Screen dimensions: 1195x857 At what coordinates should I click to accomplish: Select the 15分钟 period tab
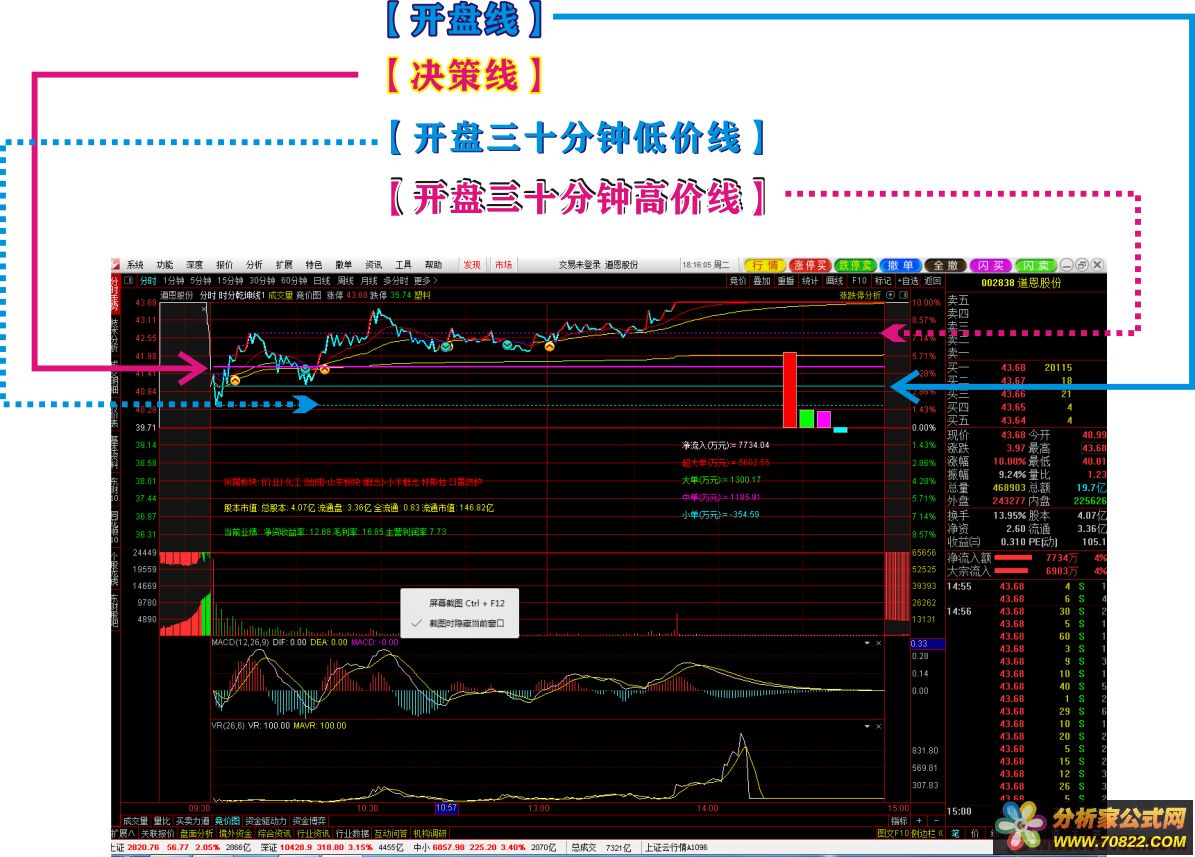(x=230, y=281)
